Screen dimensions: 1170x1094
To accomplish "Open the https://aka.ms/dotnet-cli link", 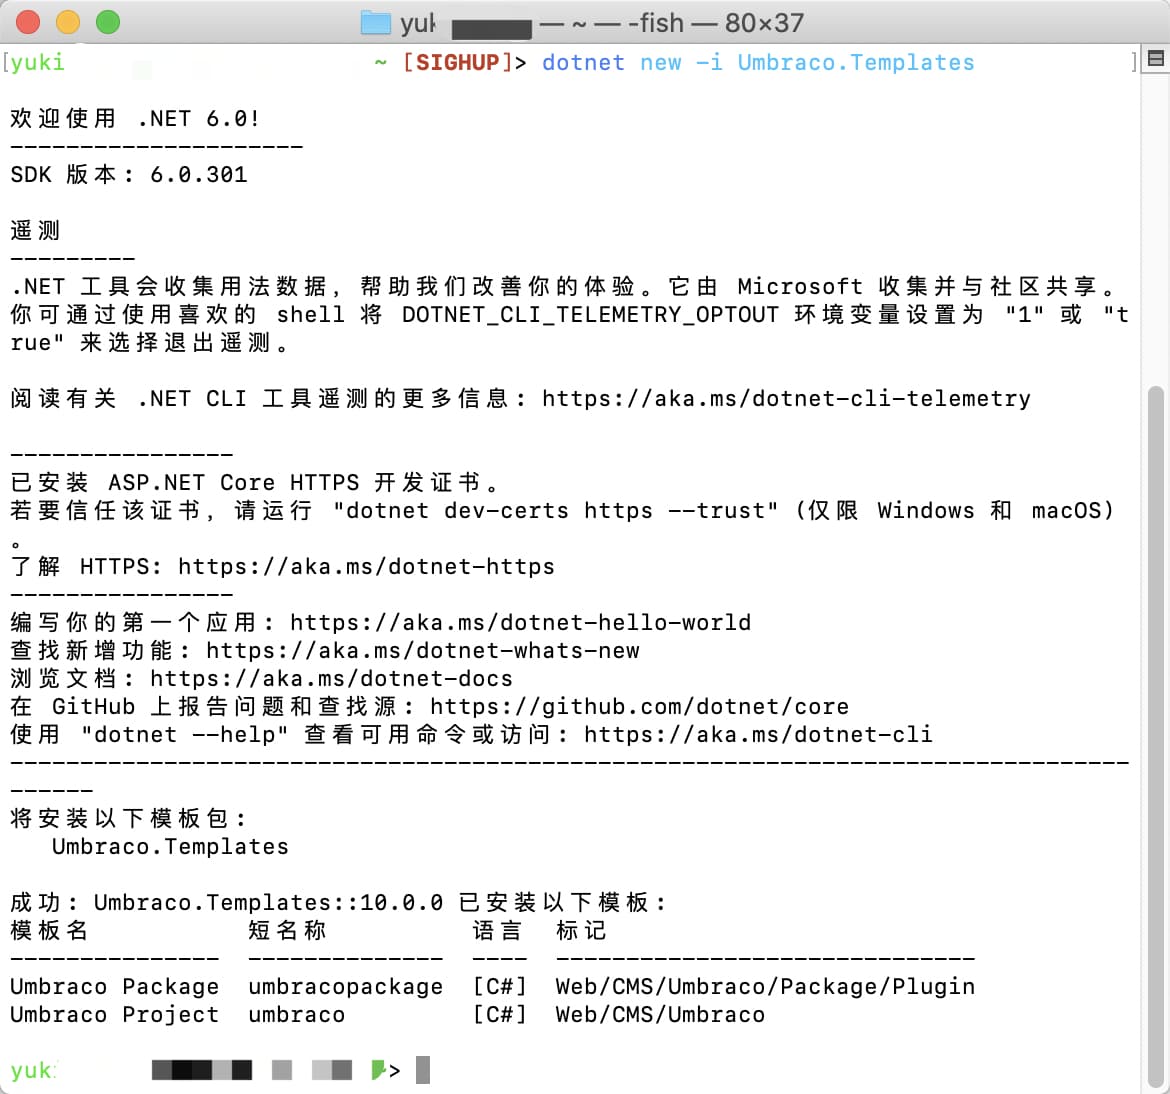I will [758, 734].
